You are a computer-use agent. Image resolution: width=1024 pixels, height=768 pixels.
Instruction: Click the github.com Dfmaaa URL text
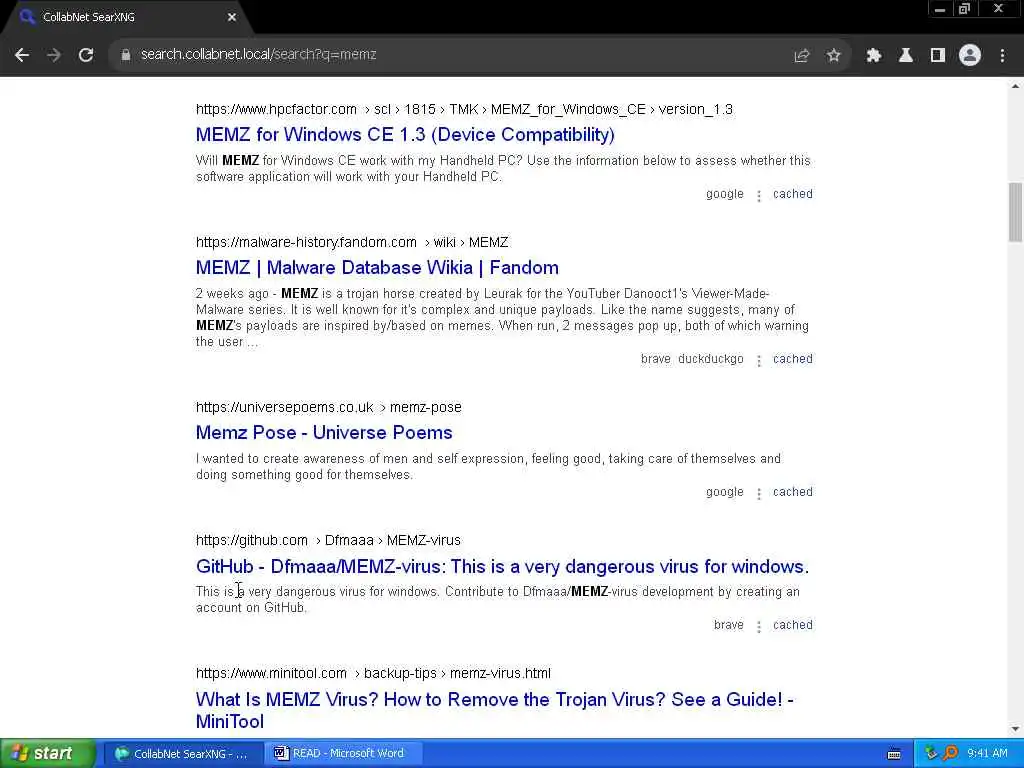point(328,541)
